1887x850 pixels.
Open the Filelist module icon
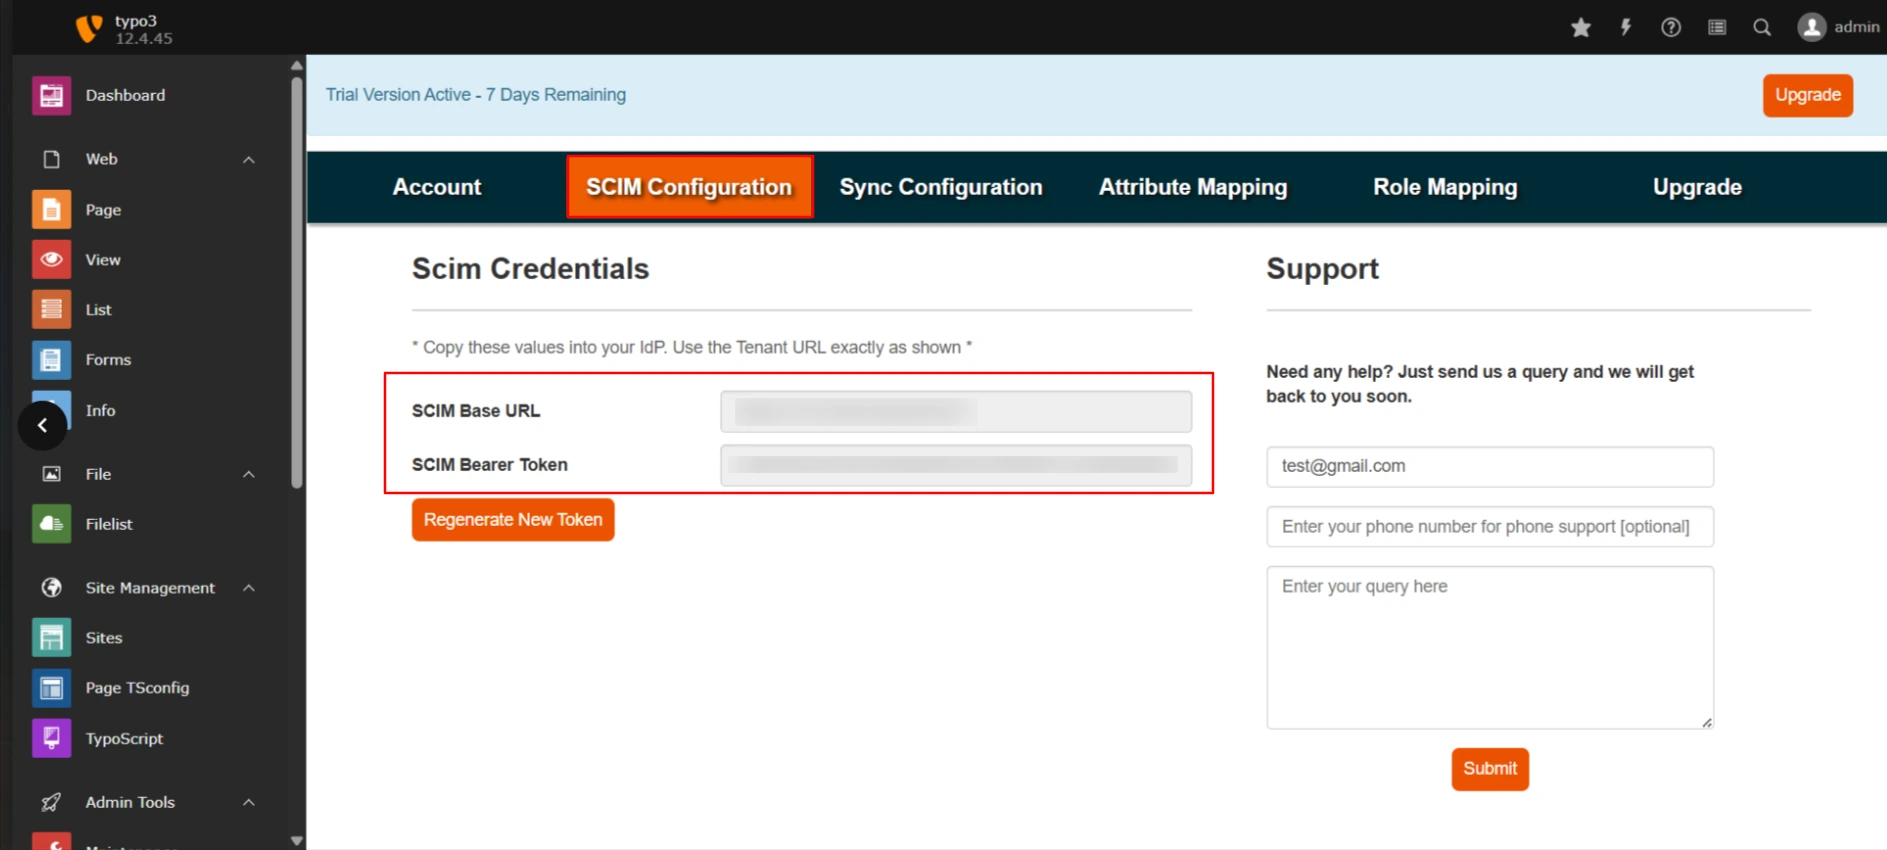(x=51, y=524)
